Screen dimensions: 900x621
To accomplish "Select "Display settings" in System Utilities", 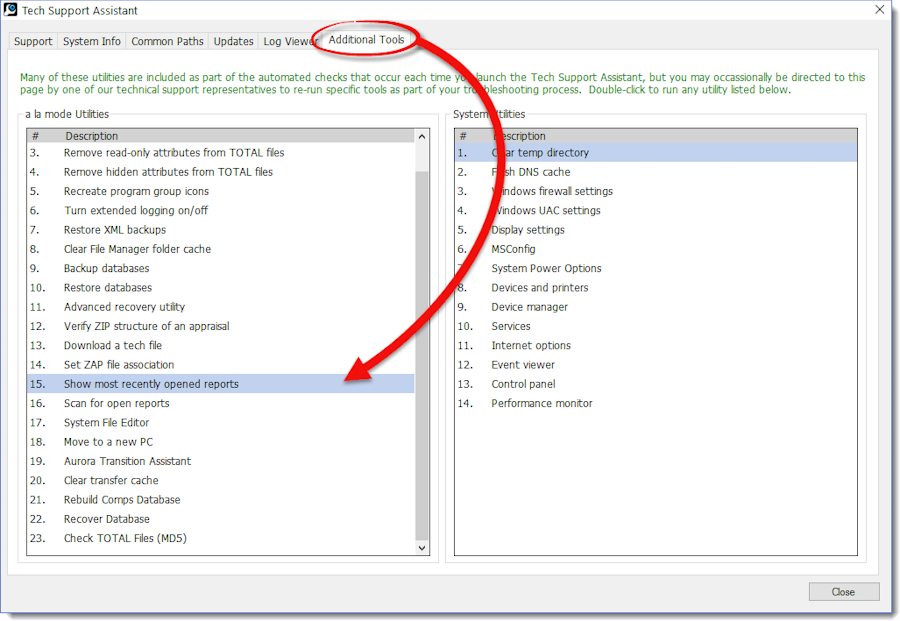I will point(655,230).
